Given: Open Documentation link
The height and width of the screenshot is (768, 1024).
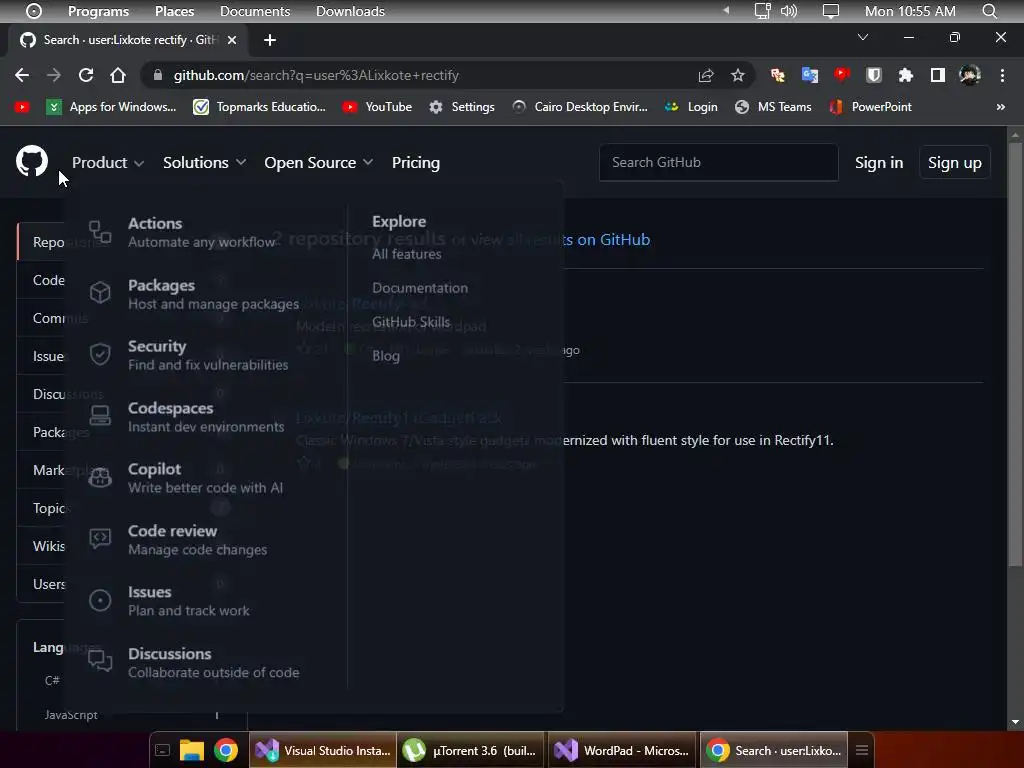Looking at the screenshot, I should click(x=420, y=288).
